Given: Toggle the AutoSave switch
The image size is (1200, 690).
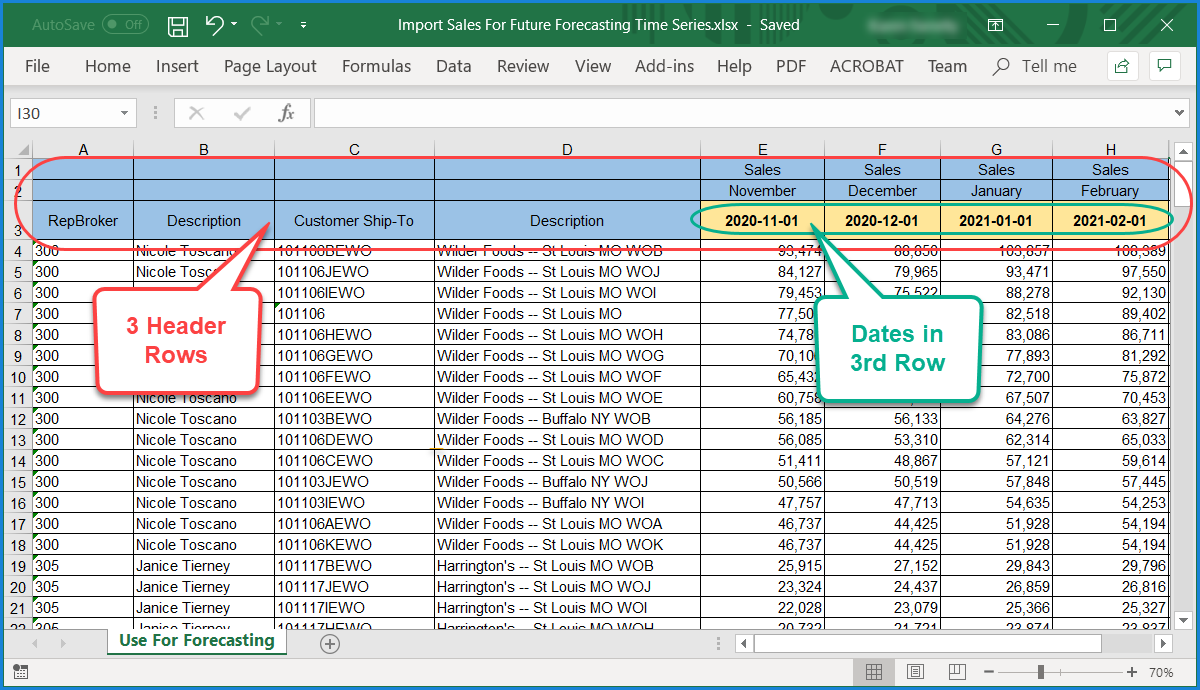Looking at the screenshot, I should pos(125,25).
